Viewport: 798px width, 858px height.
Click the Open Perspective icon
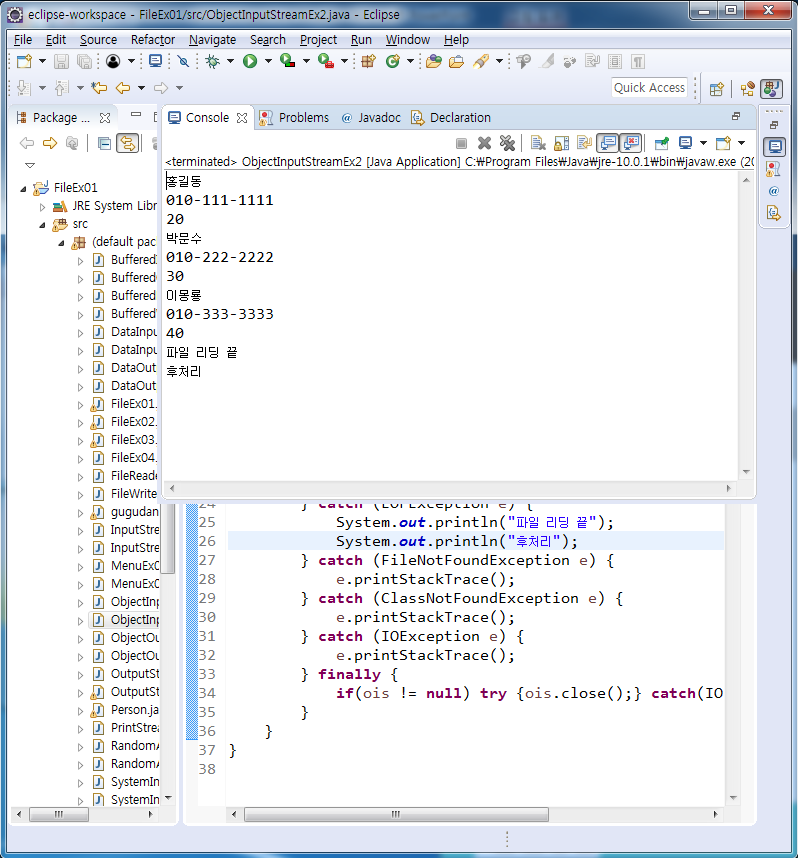coord(716,89)
